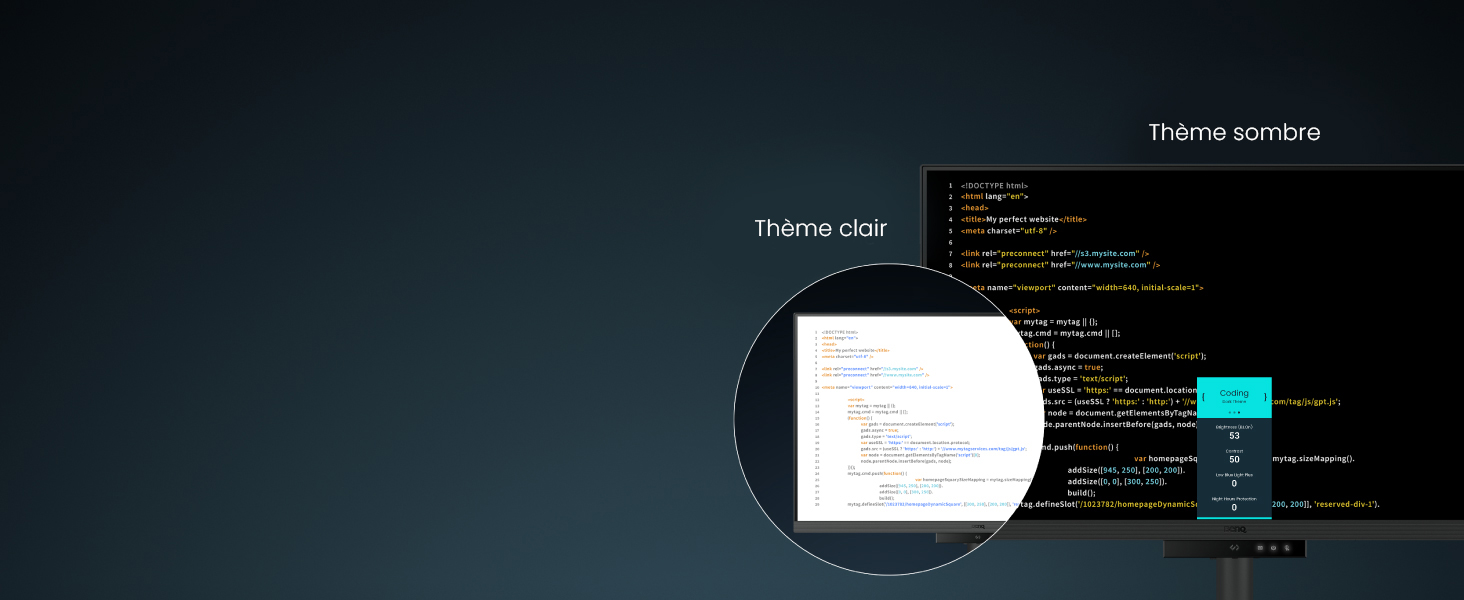Open the Low Blue Light Plus setting
Viewport: 1464px width, 600px height.
[1234, 479]
